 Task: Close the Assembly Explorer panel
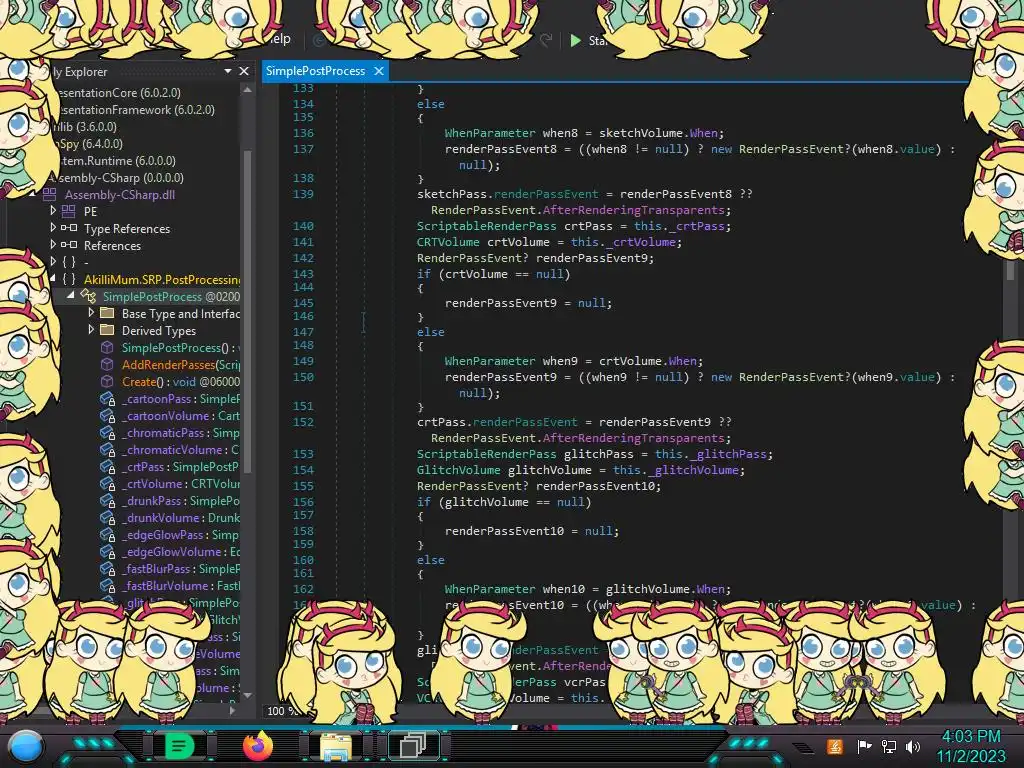coord(244,71)
